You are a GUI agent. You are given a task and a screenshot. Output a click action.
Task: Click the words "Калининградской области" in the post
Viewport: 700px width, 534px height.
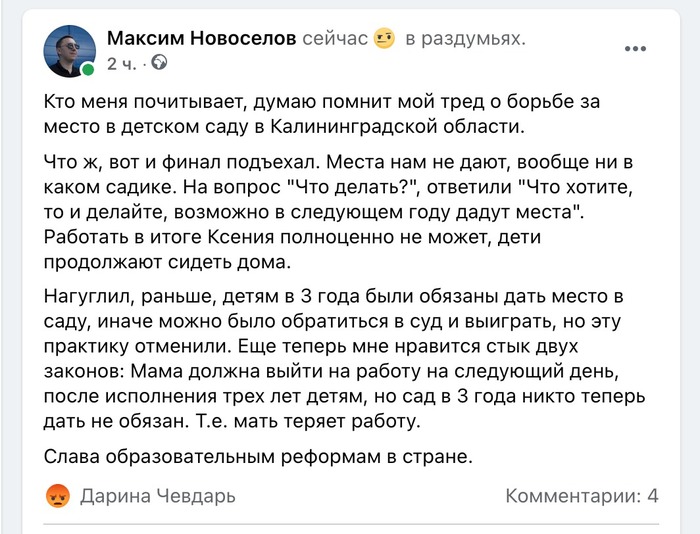pyautogui.click(x=412, y=127)
